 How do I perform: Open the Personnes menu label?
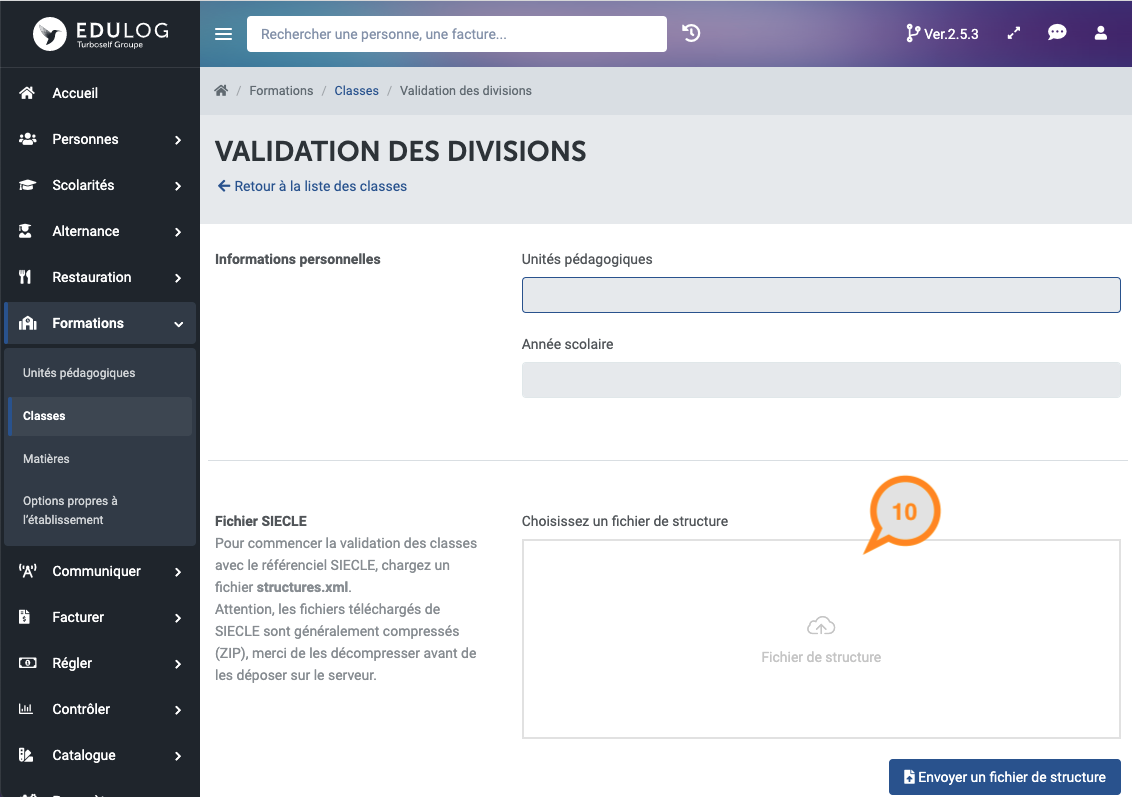(85, 139)
